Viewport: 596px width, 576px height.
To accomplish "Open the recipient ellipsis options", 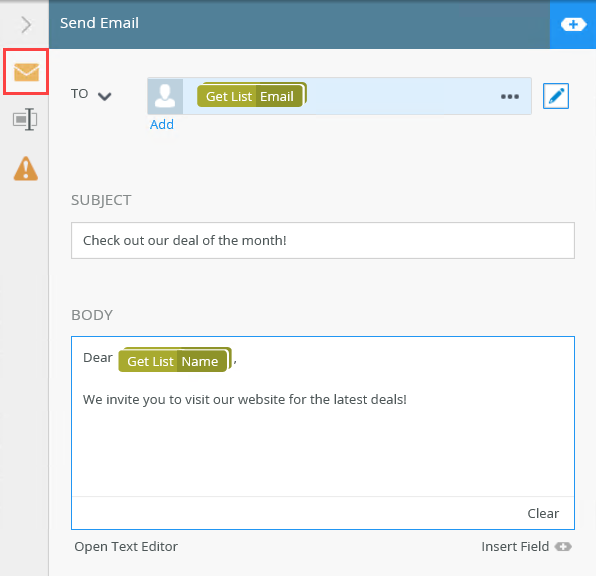I will coord(510,97).
